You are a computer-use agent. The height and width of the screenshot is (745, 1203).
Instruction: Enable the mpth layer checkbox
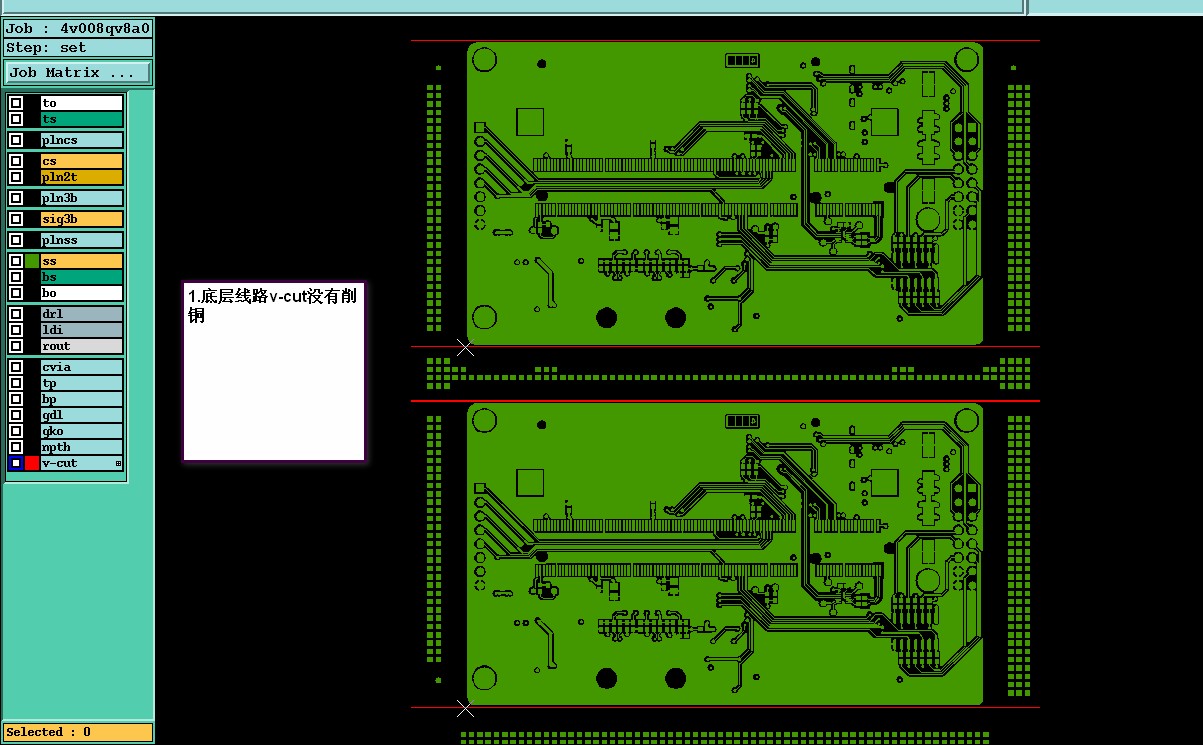point(16,447)
